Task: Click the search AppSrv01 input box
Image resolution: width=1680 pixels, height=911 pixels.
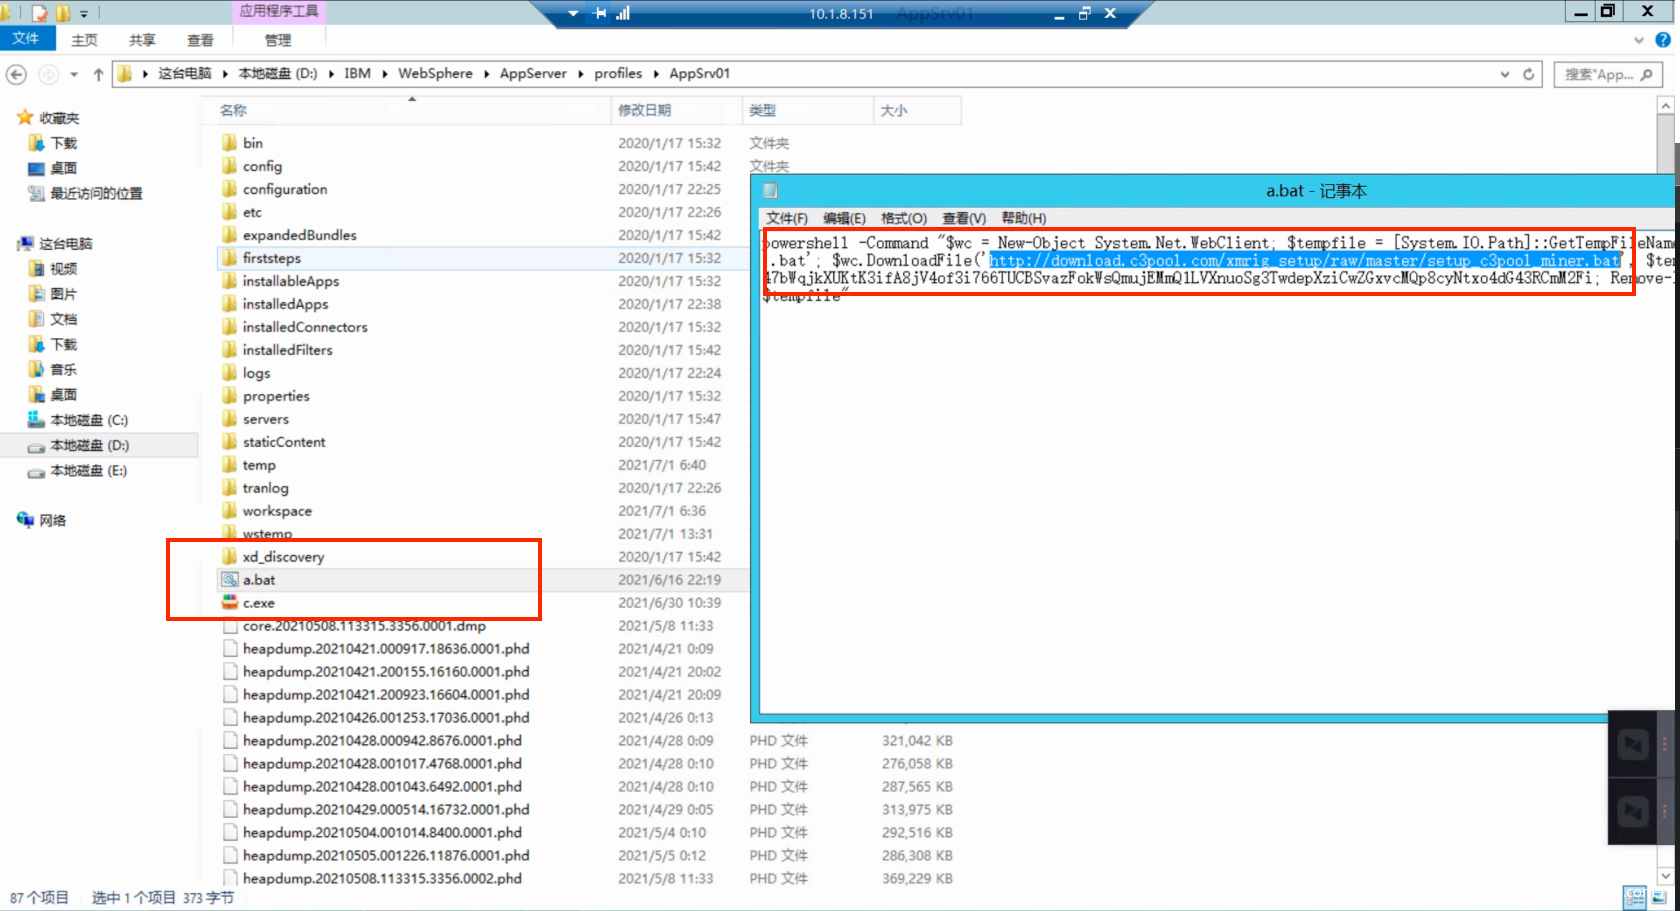Action: tap(1598, 74)
